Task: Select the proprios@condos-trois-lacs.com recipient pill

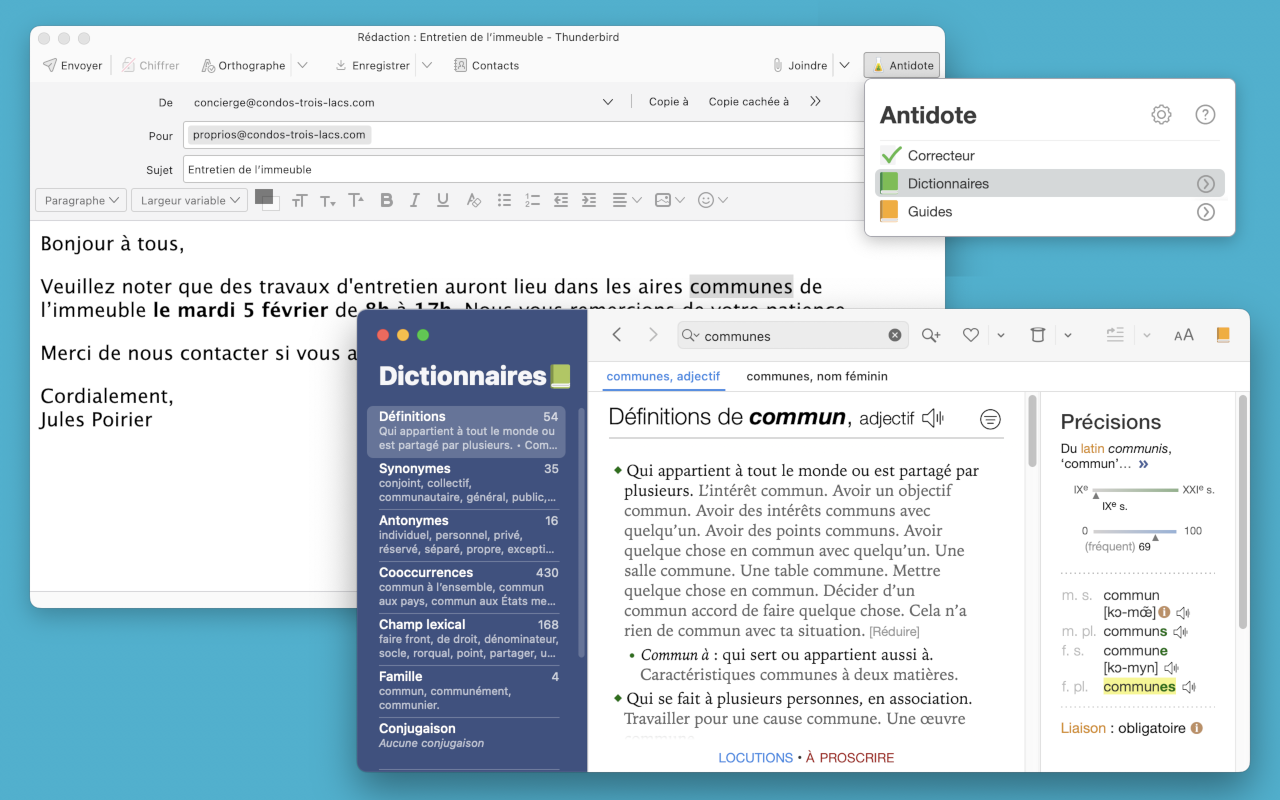Action: pos(279,134)
